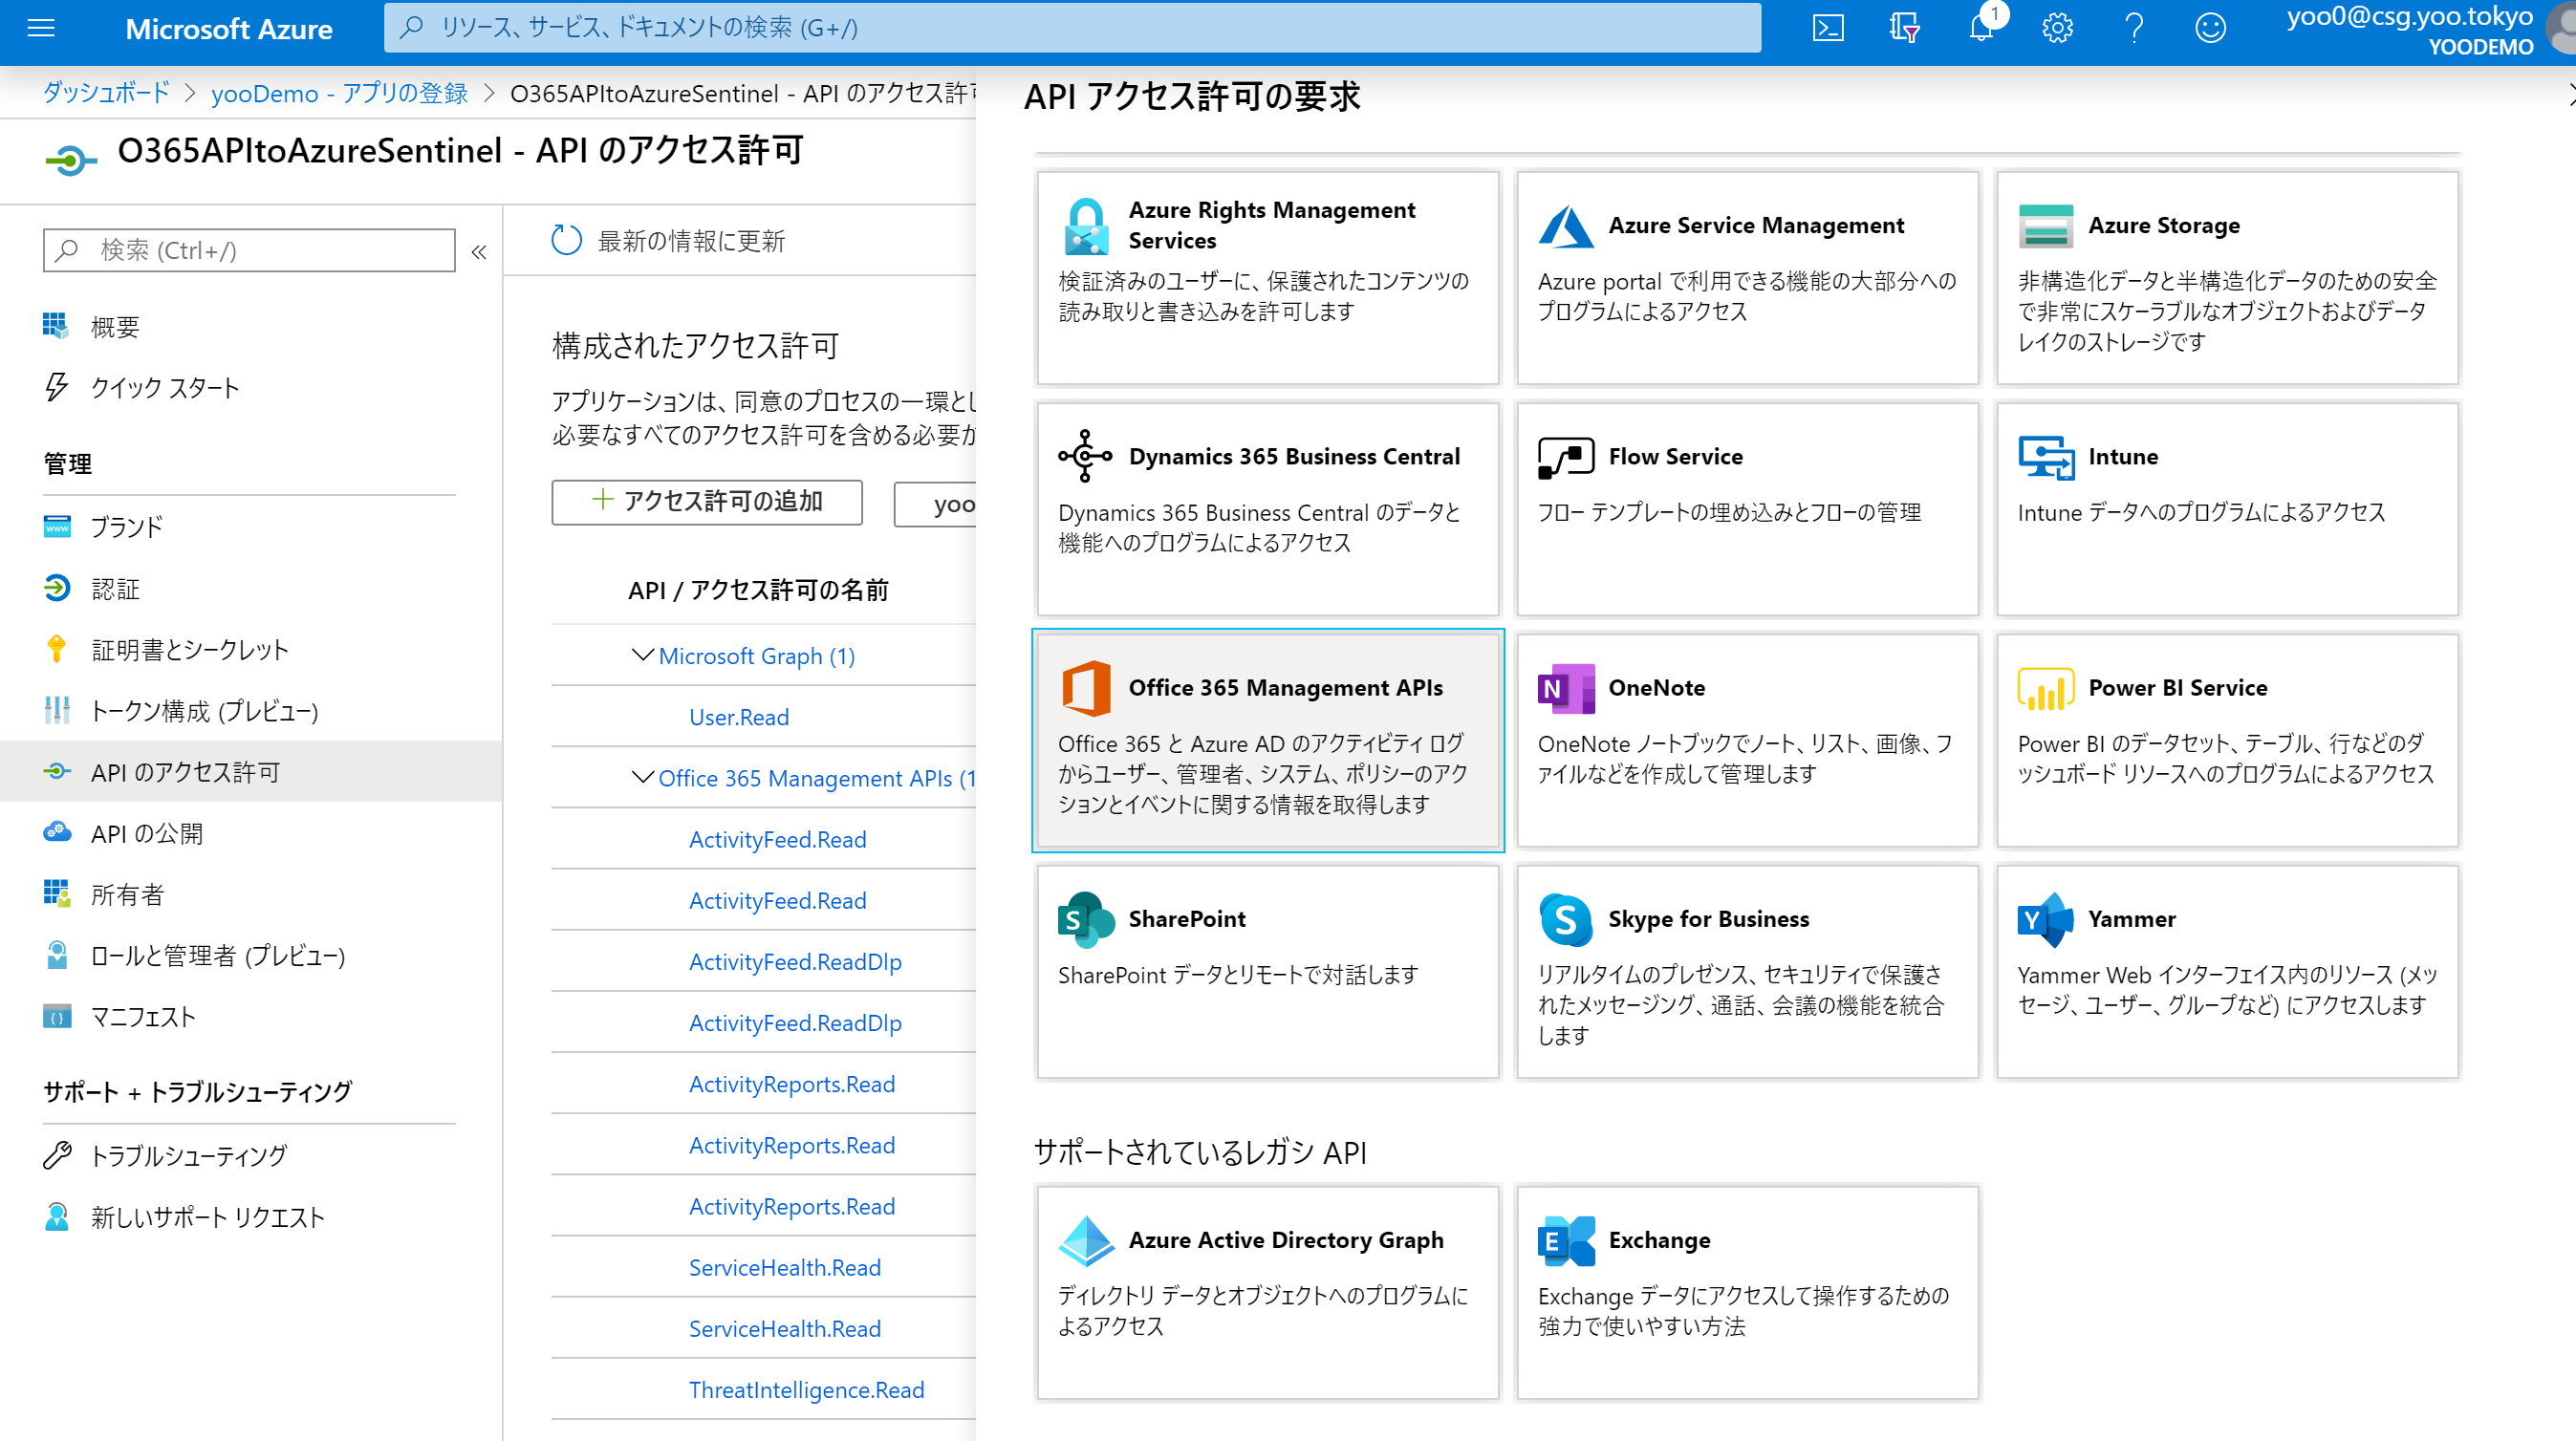Click the resource search field
Viewport: 2576px width, 1441px height.
coord(1070,28)
